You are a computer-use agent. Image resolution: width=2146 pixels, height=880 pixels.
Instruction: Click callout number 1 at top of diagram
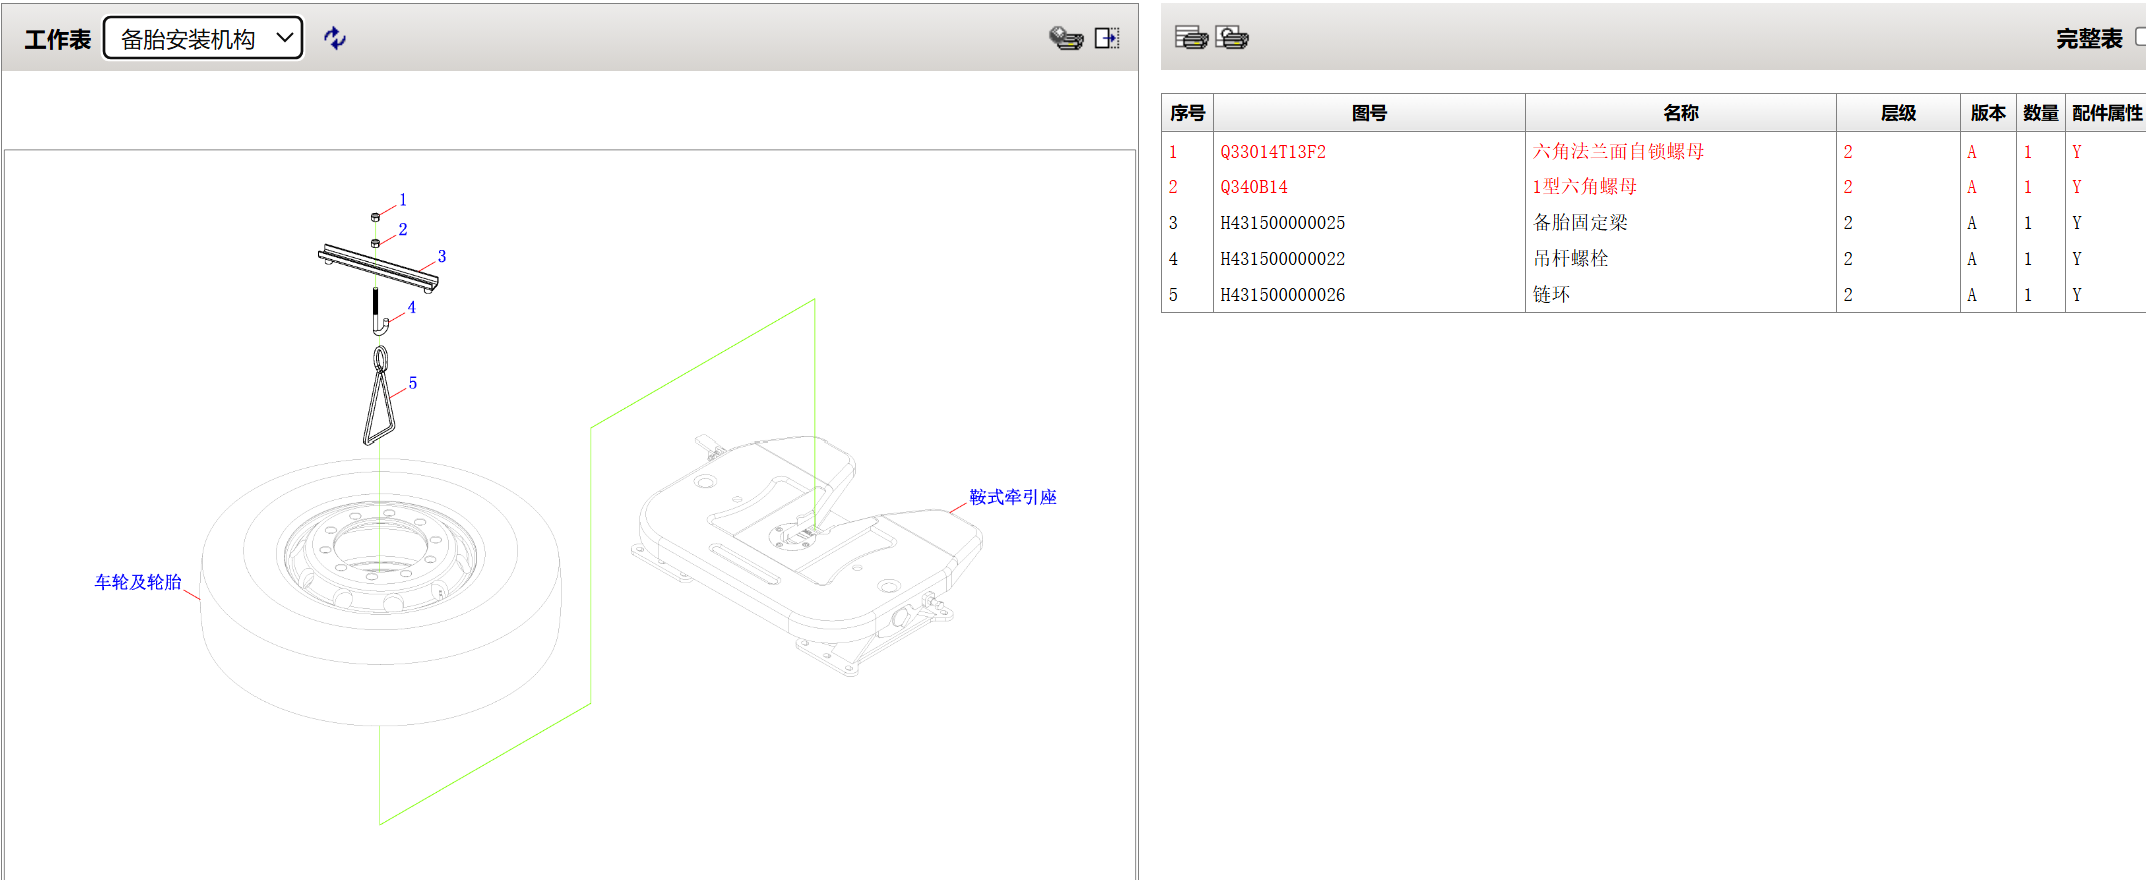coord(403,200)
